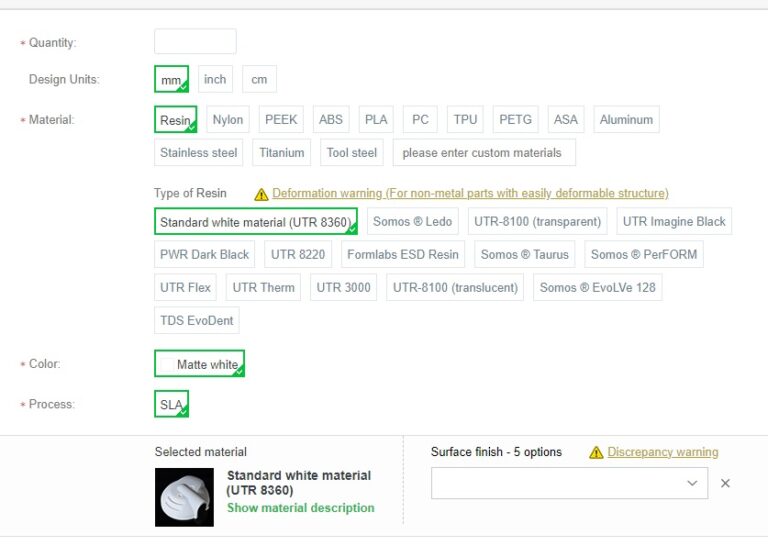The height and width of the screenshot is (557, 768).
Task: Pick the Stainless steel material
Action: pyautogui.click(x=199, y=153)
